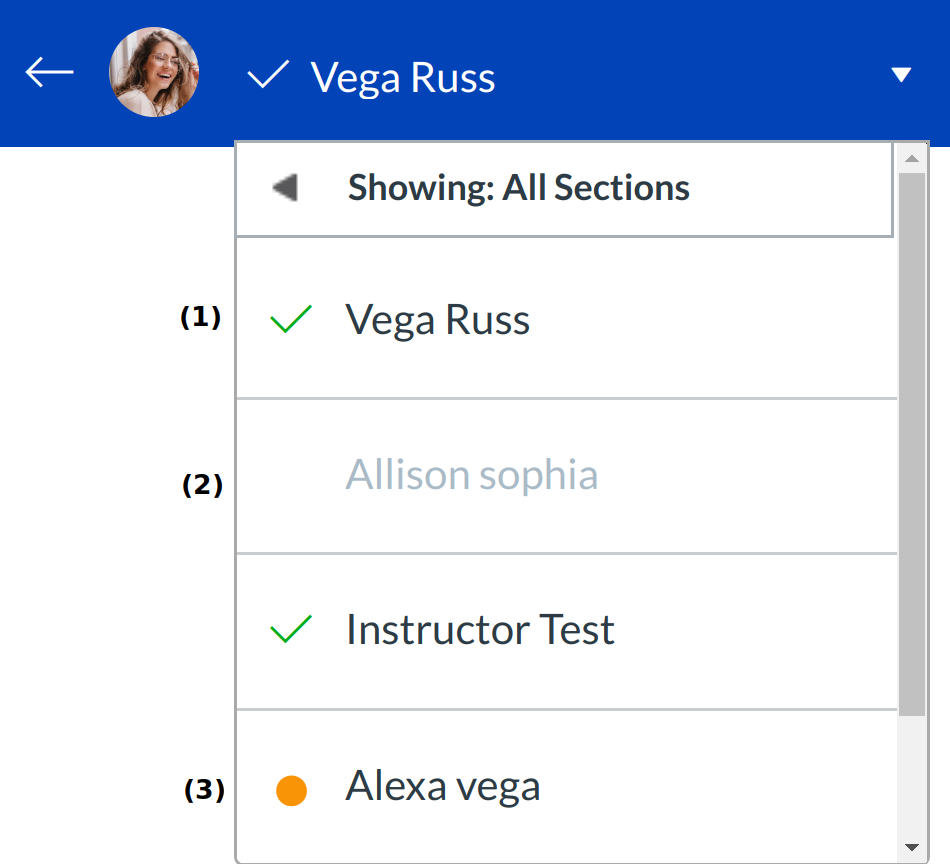The image size is (950, 864).
Task: Click the student profile avatar photo
Action: pos(154,73)
